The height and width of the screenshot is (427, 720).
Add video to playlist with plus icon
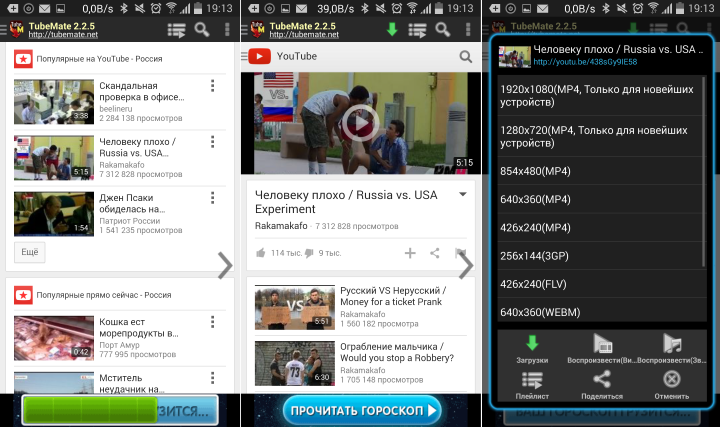point(410,253)
